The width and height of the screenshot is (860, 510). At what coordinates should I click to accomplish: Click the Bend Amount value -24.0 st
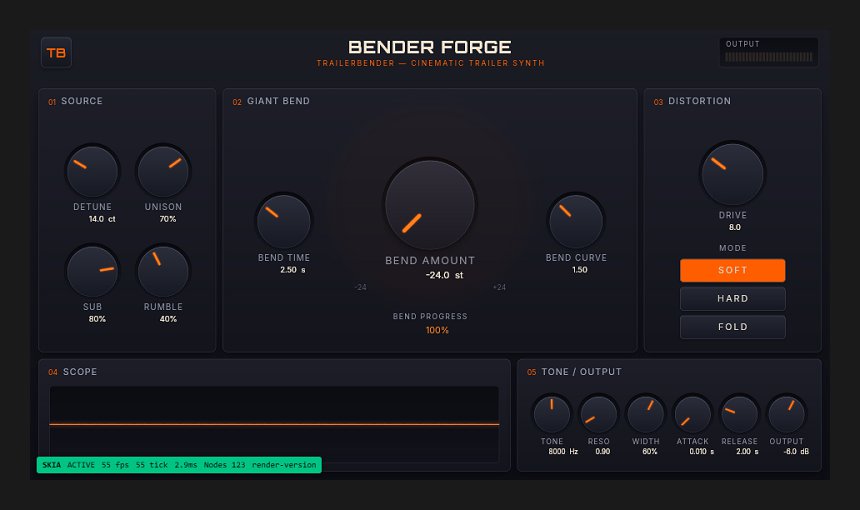pos(444,275)
